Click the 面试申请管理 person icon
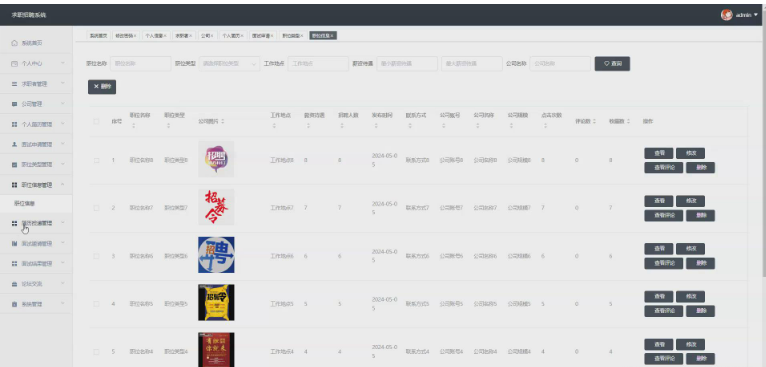Image resolution: width=766 pixels, height=367 pixels. pyautogui.click(x=15, y=144)
